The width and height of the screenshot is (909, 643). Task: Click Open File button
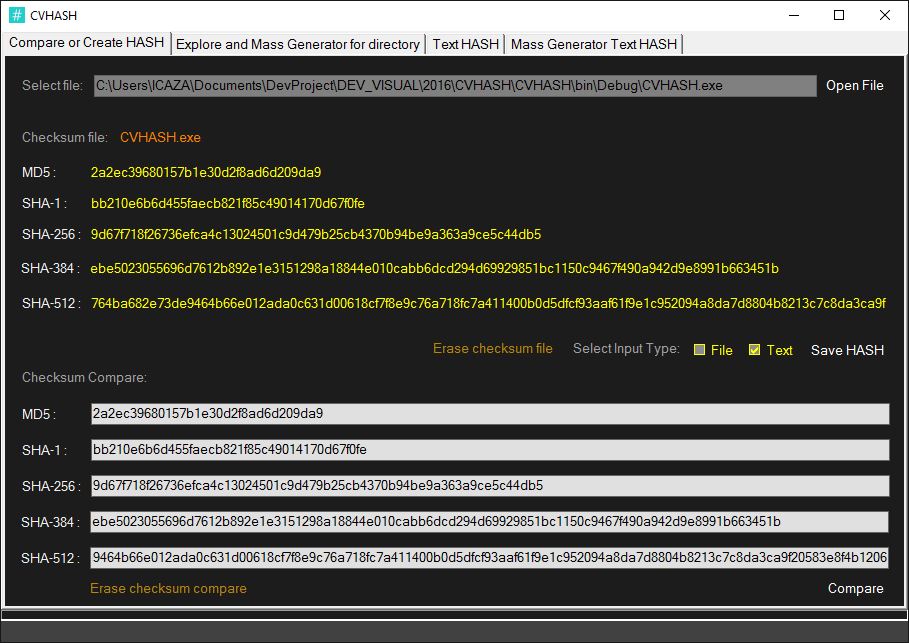855,86
